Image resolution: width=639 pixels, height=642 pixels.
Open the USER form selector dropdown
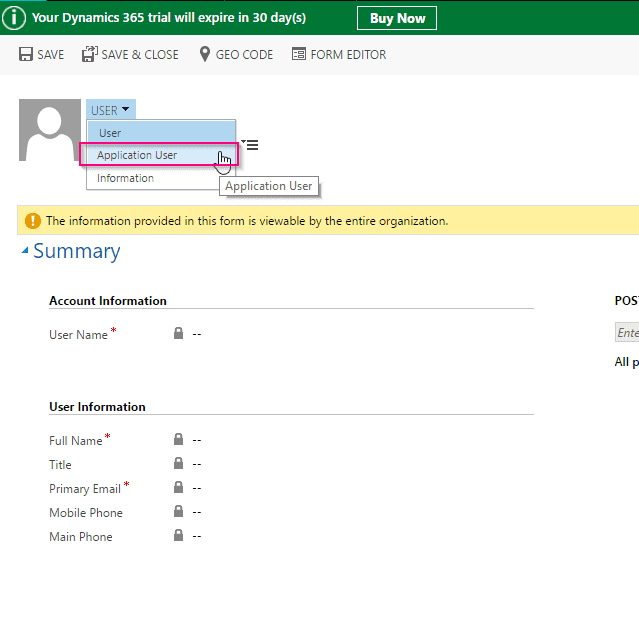click(111, 110)
